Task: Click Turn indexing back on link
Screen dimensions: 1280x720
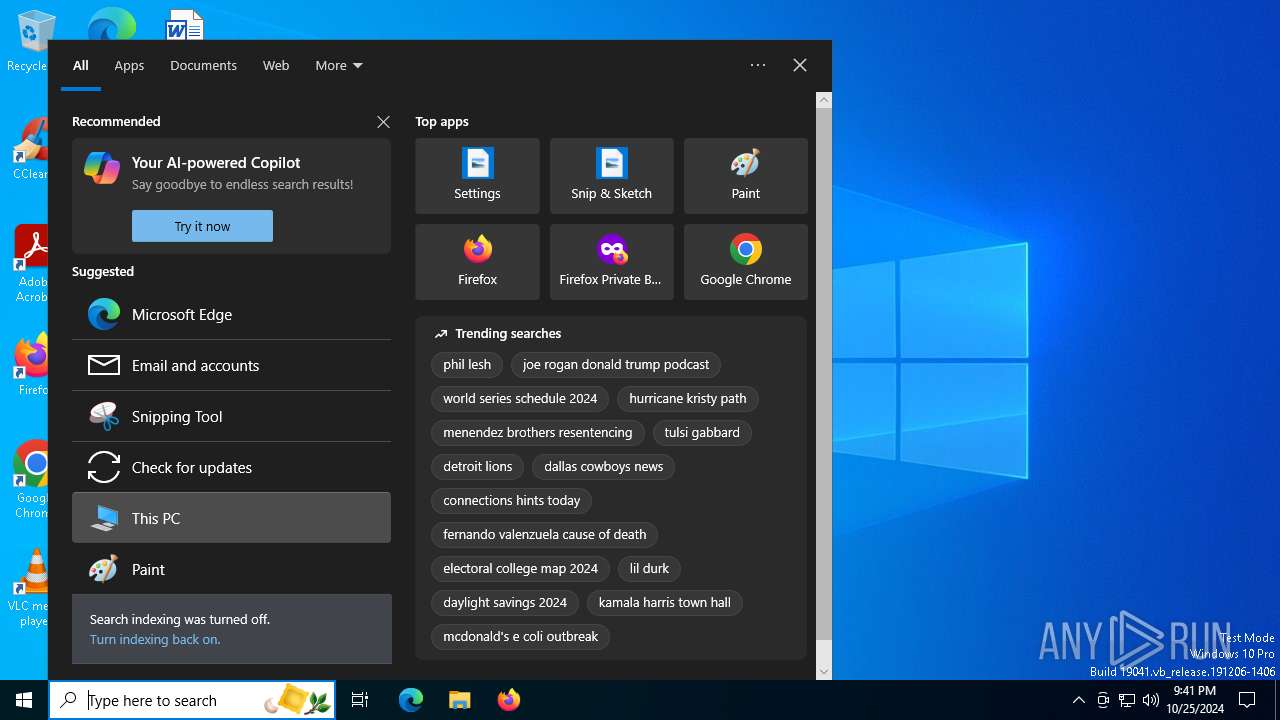Action: point(155,639)
